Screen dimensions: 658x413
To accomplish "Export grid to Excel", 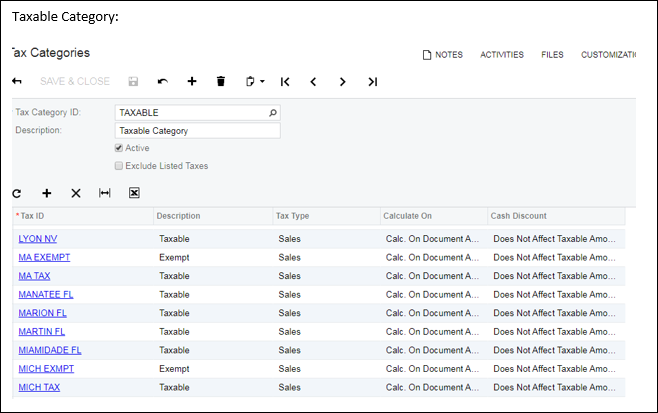I will pyautogui.click(x=133, y=193).
